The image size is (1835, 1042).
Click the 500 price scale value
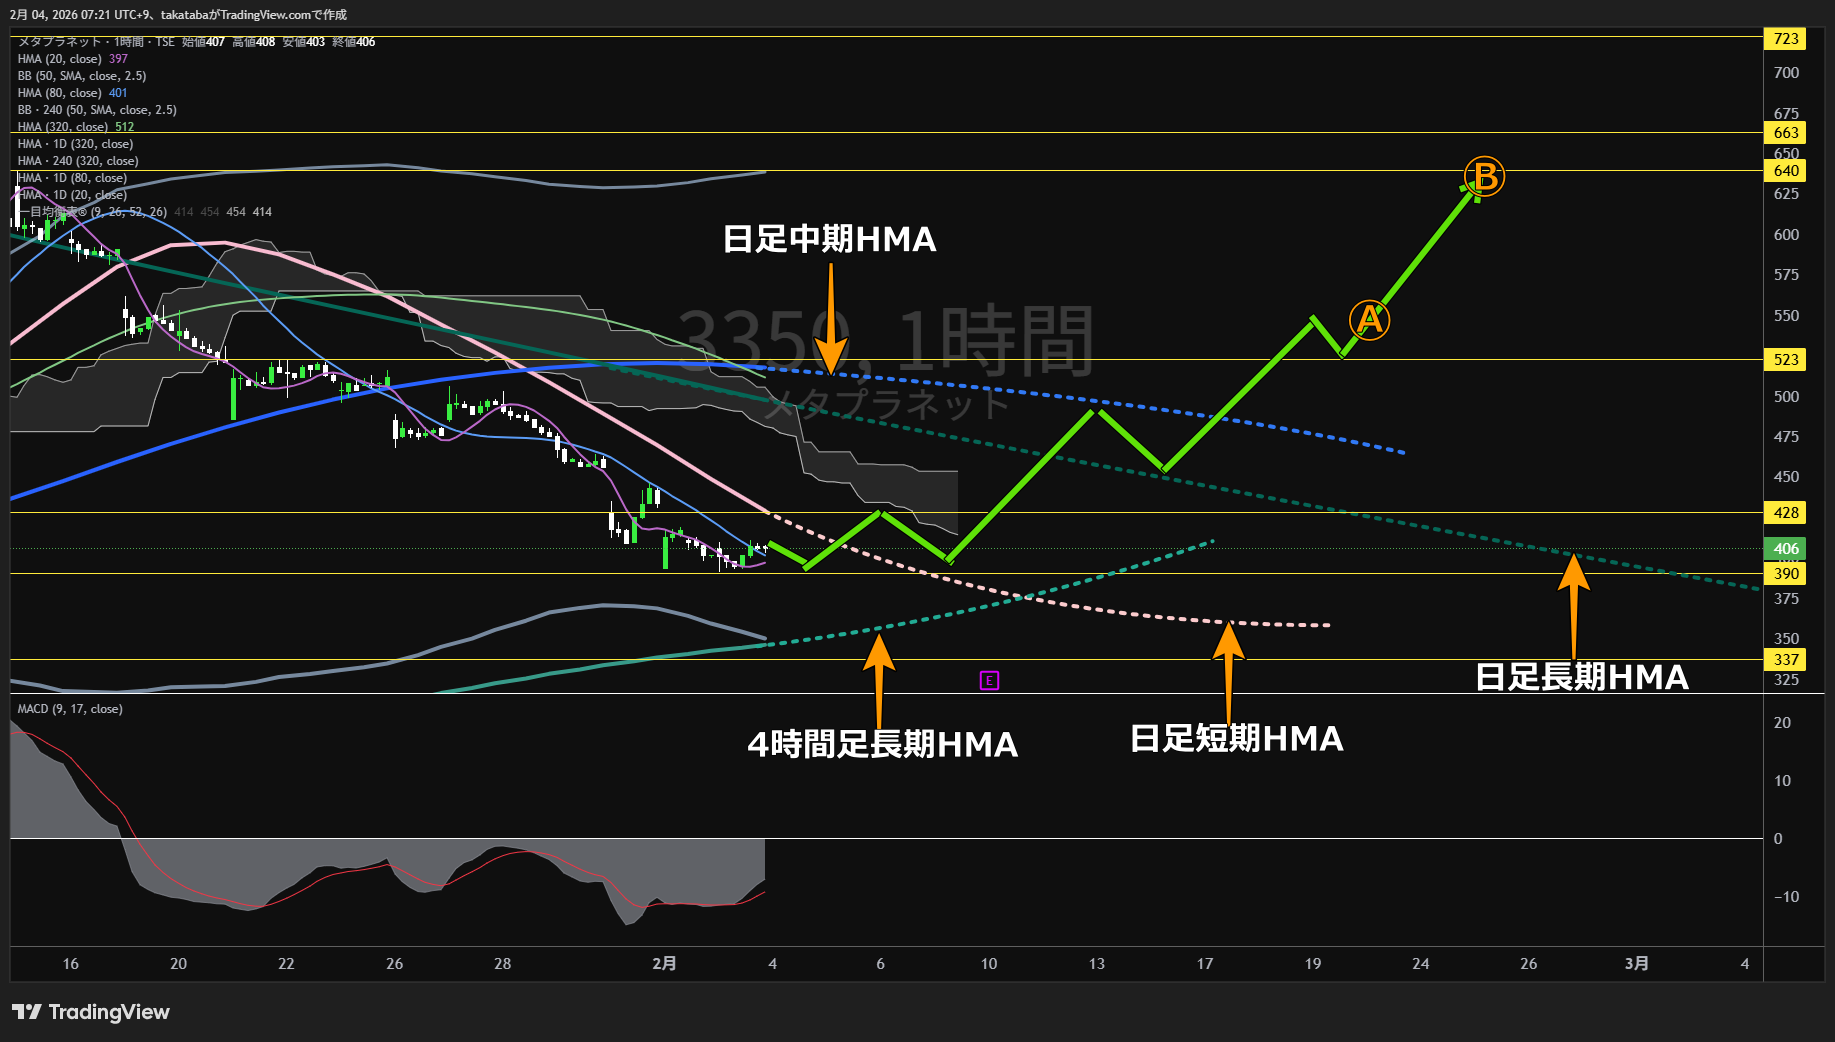click(x=1786, y=397)
